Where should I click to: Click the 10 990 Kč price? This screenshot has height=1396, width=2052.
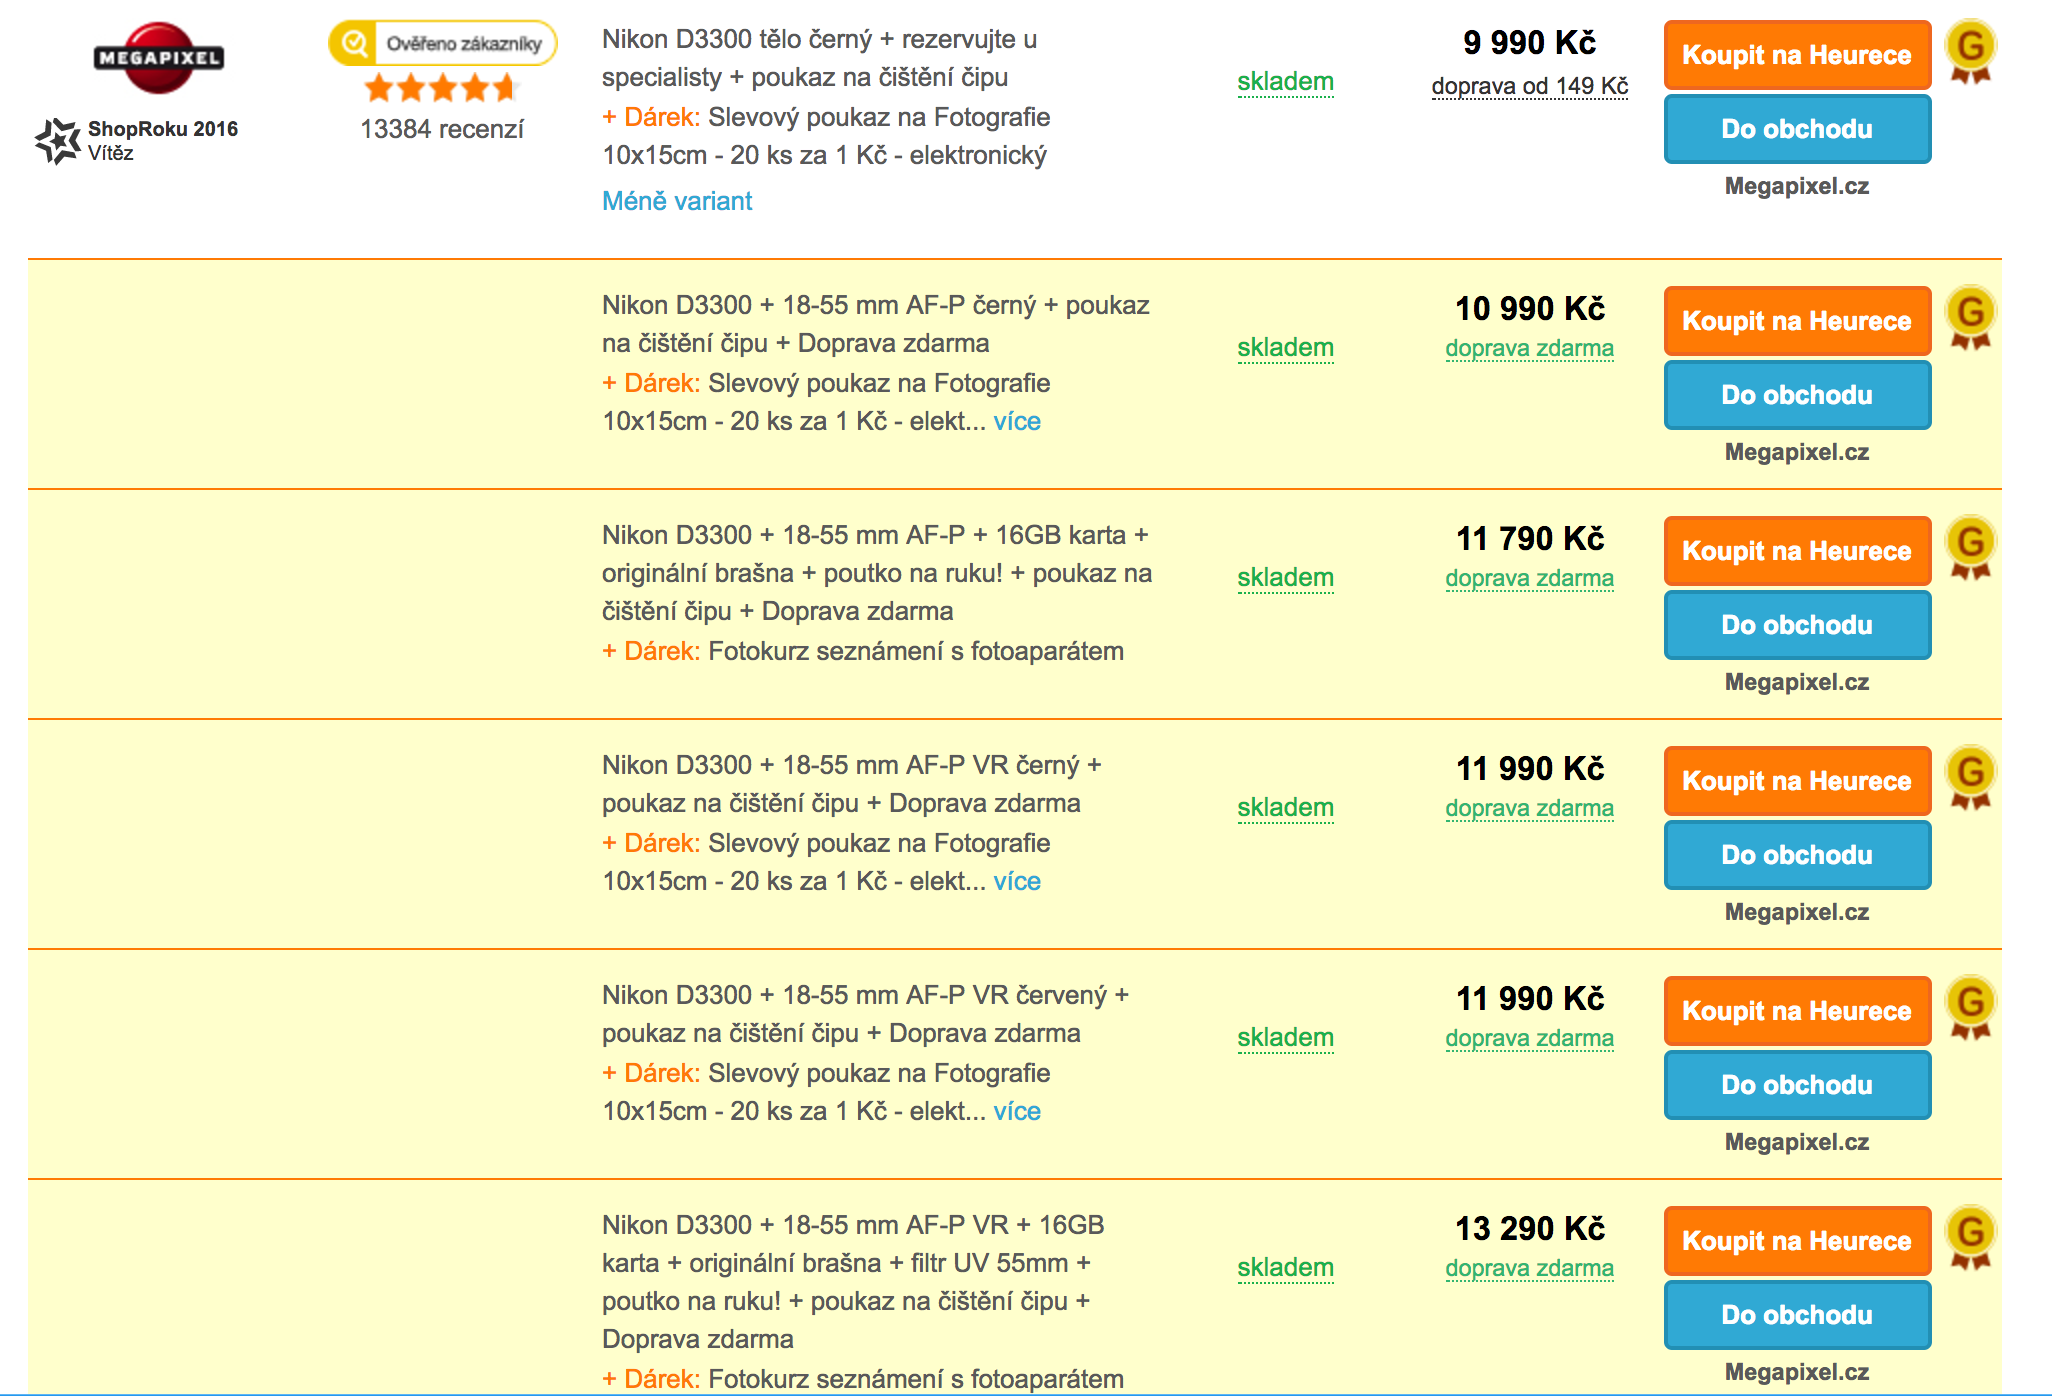coord(1529,309)
